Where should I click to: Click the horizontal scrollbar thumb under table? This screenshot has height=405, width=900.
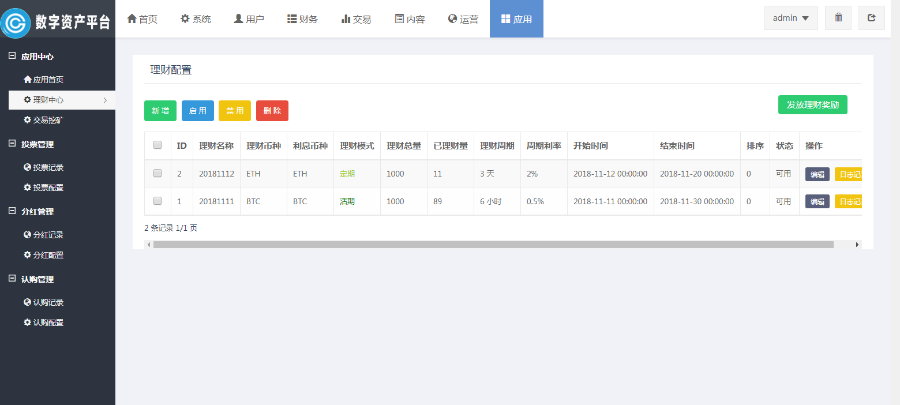point(493,244)
